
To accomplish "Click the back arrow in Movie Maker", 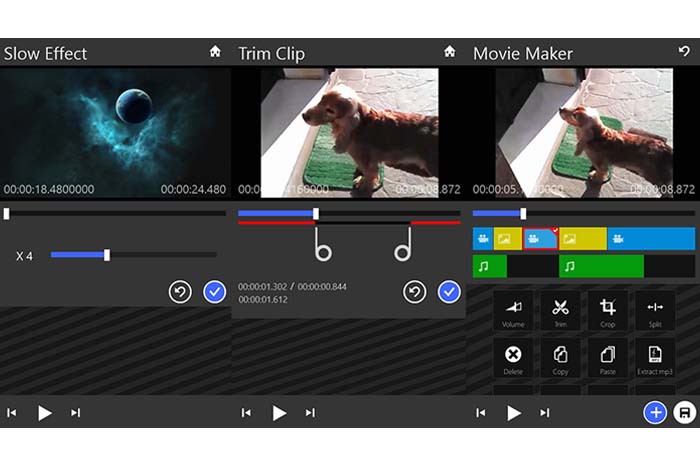I will (x=684, y=52).
